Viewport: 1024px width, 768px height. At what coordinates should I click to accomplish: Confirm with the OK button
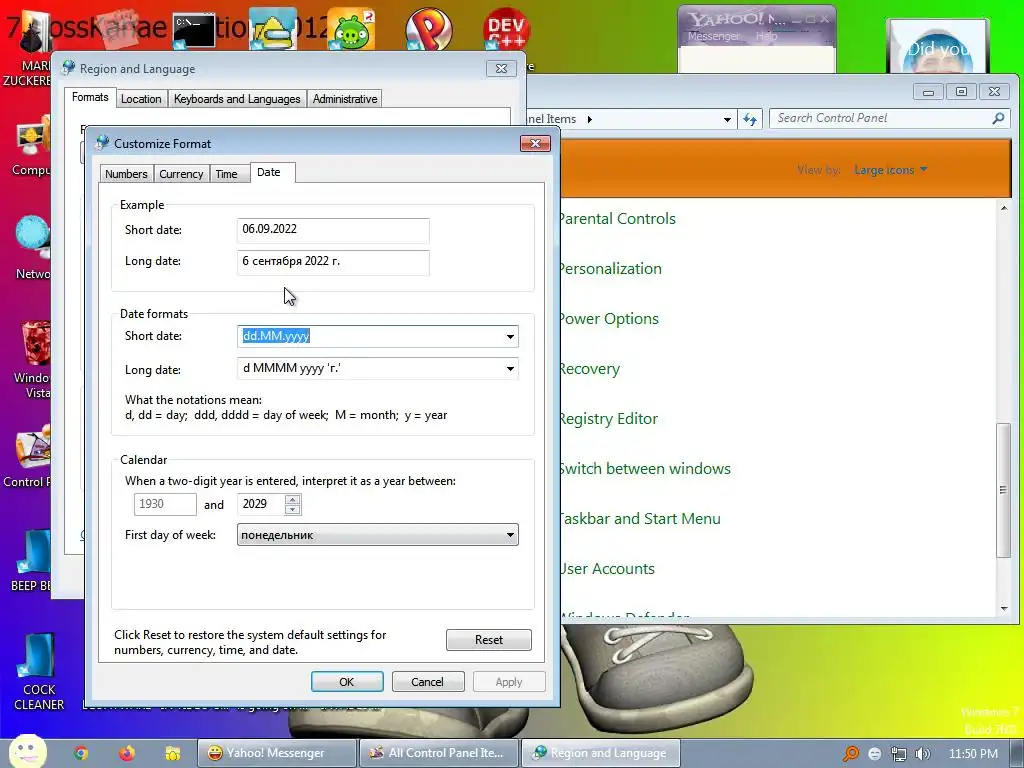[x=347, y=682]
